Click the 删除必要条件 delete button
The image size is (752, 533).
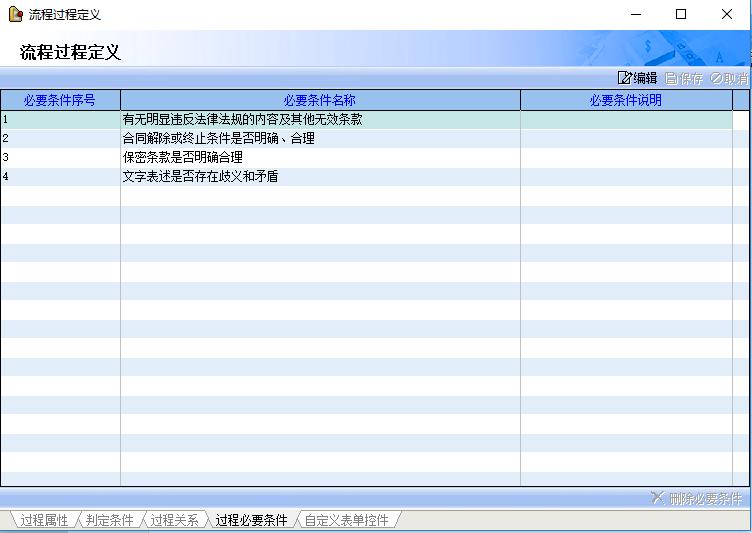pos(697,498)
